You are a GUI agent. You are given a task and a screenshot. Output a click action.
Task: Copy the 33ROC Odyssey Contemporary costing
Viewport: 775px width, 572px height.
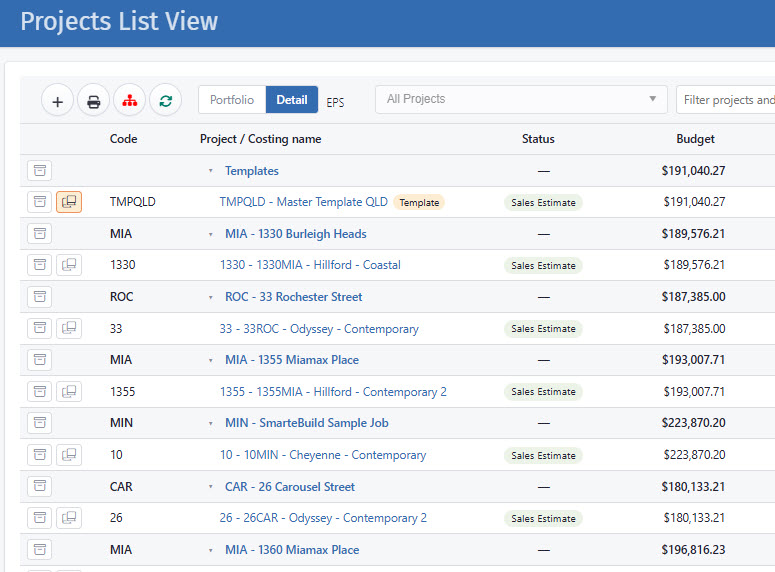(x=69, y=328)
